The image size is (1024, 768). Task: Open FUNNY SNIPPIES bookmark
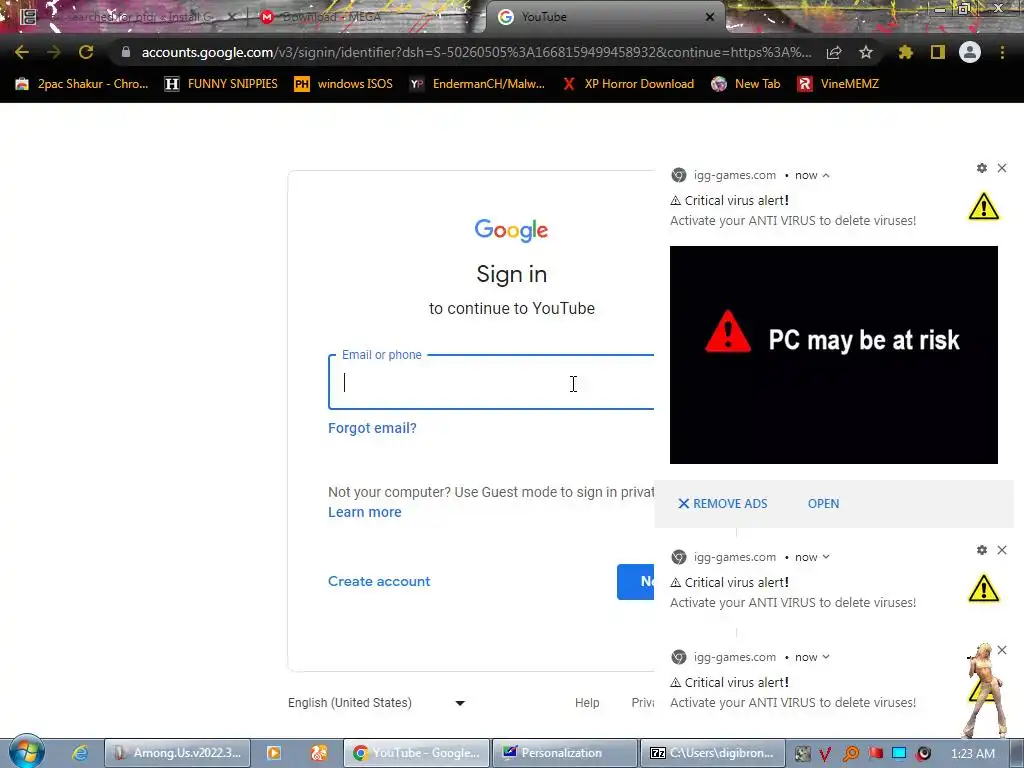(x=221, y=84)
